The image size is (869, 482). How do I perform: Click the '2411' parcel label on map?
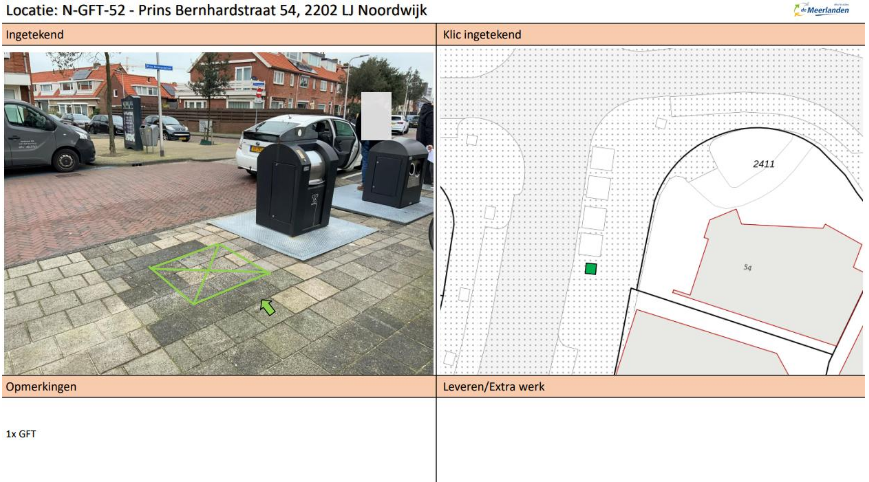point(764,163)
